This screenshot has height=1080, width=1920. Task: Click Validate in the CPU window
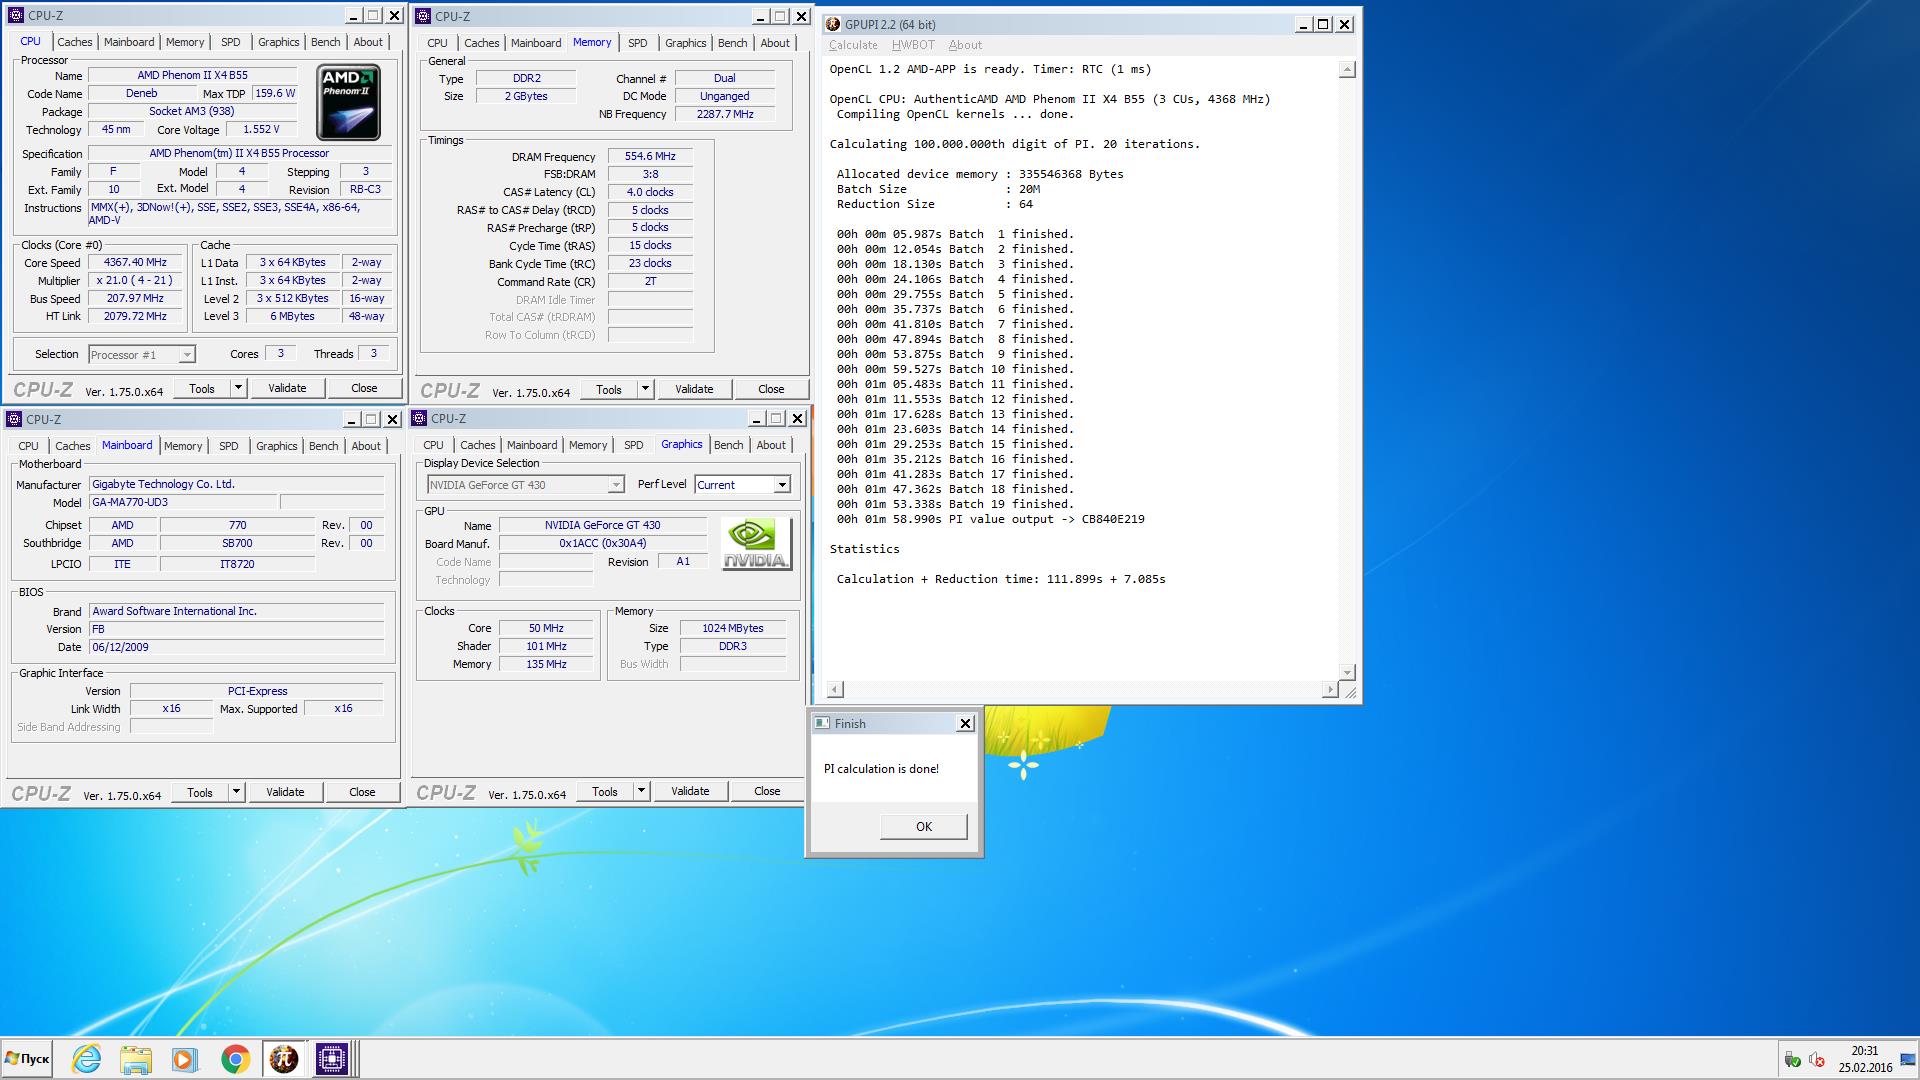click(x=287, y=388)
